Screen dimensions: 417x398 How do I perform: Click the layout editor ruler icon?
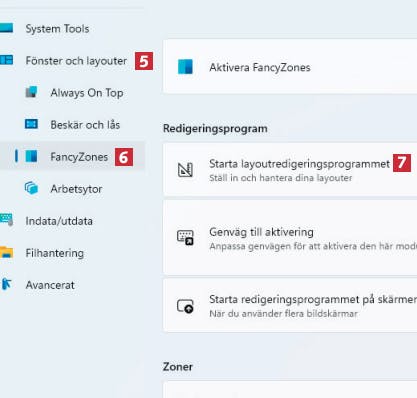[185, 170]
